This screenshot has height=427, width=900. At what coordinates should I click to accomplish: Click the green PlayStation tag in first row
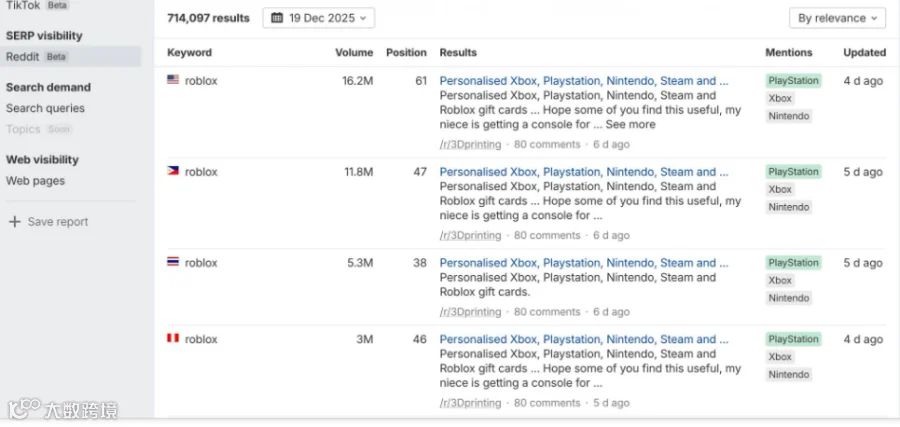[x=793, y=81]
